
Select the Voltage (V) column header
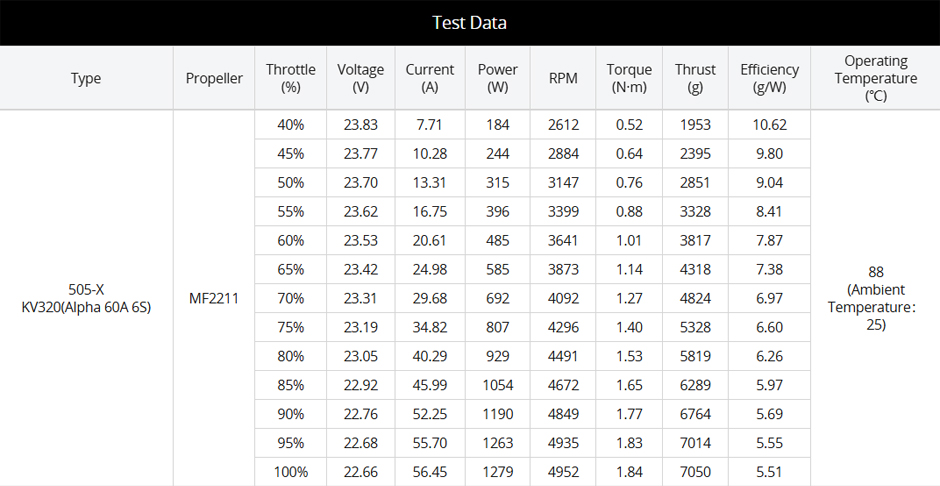click(360, 78)
